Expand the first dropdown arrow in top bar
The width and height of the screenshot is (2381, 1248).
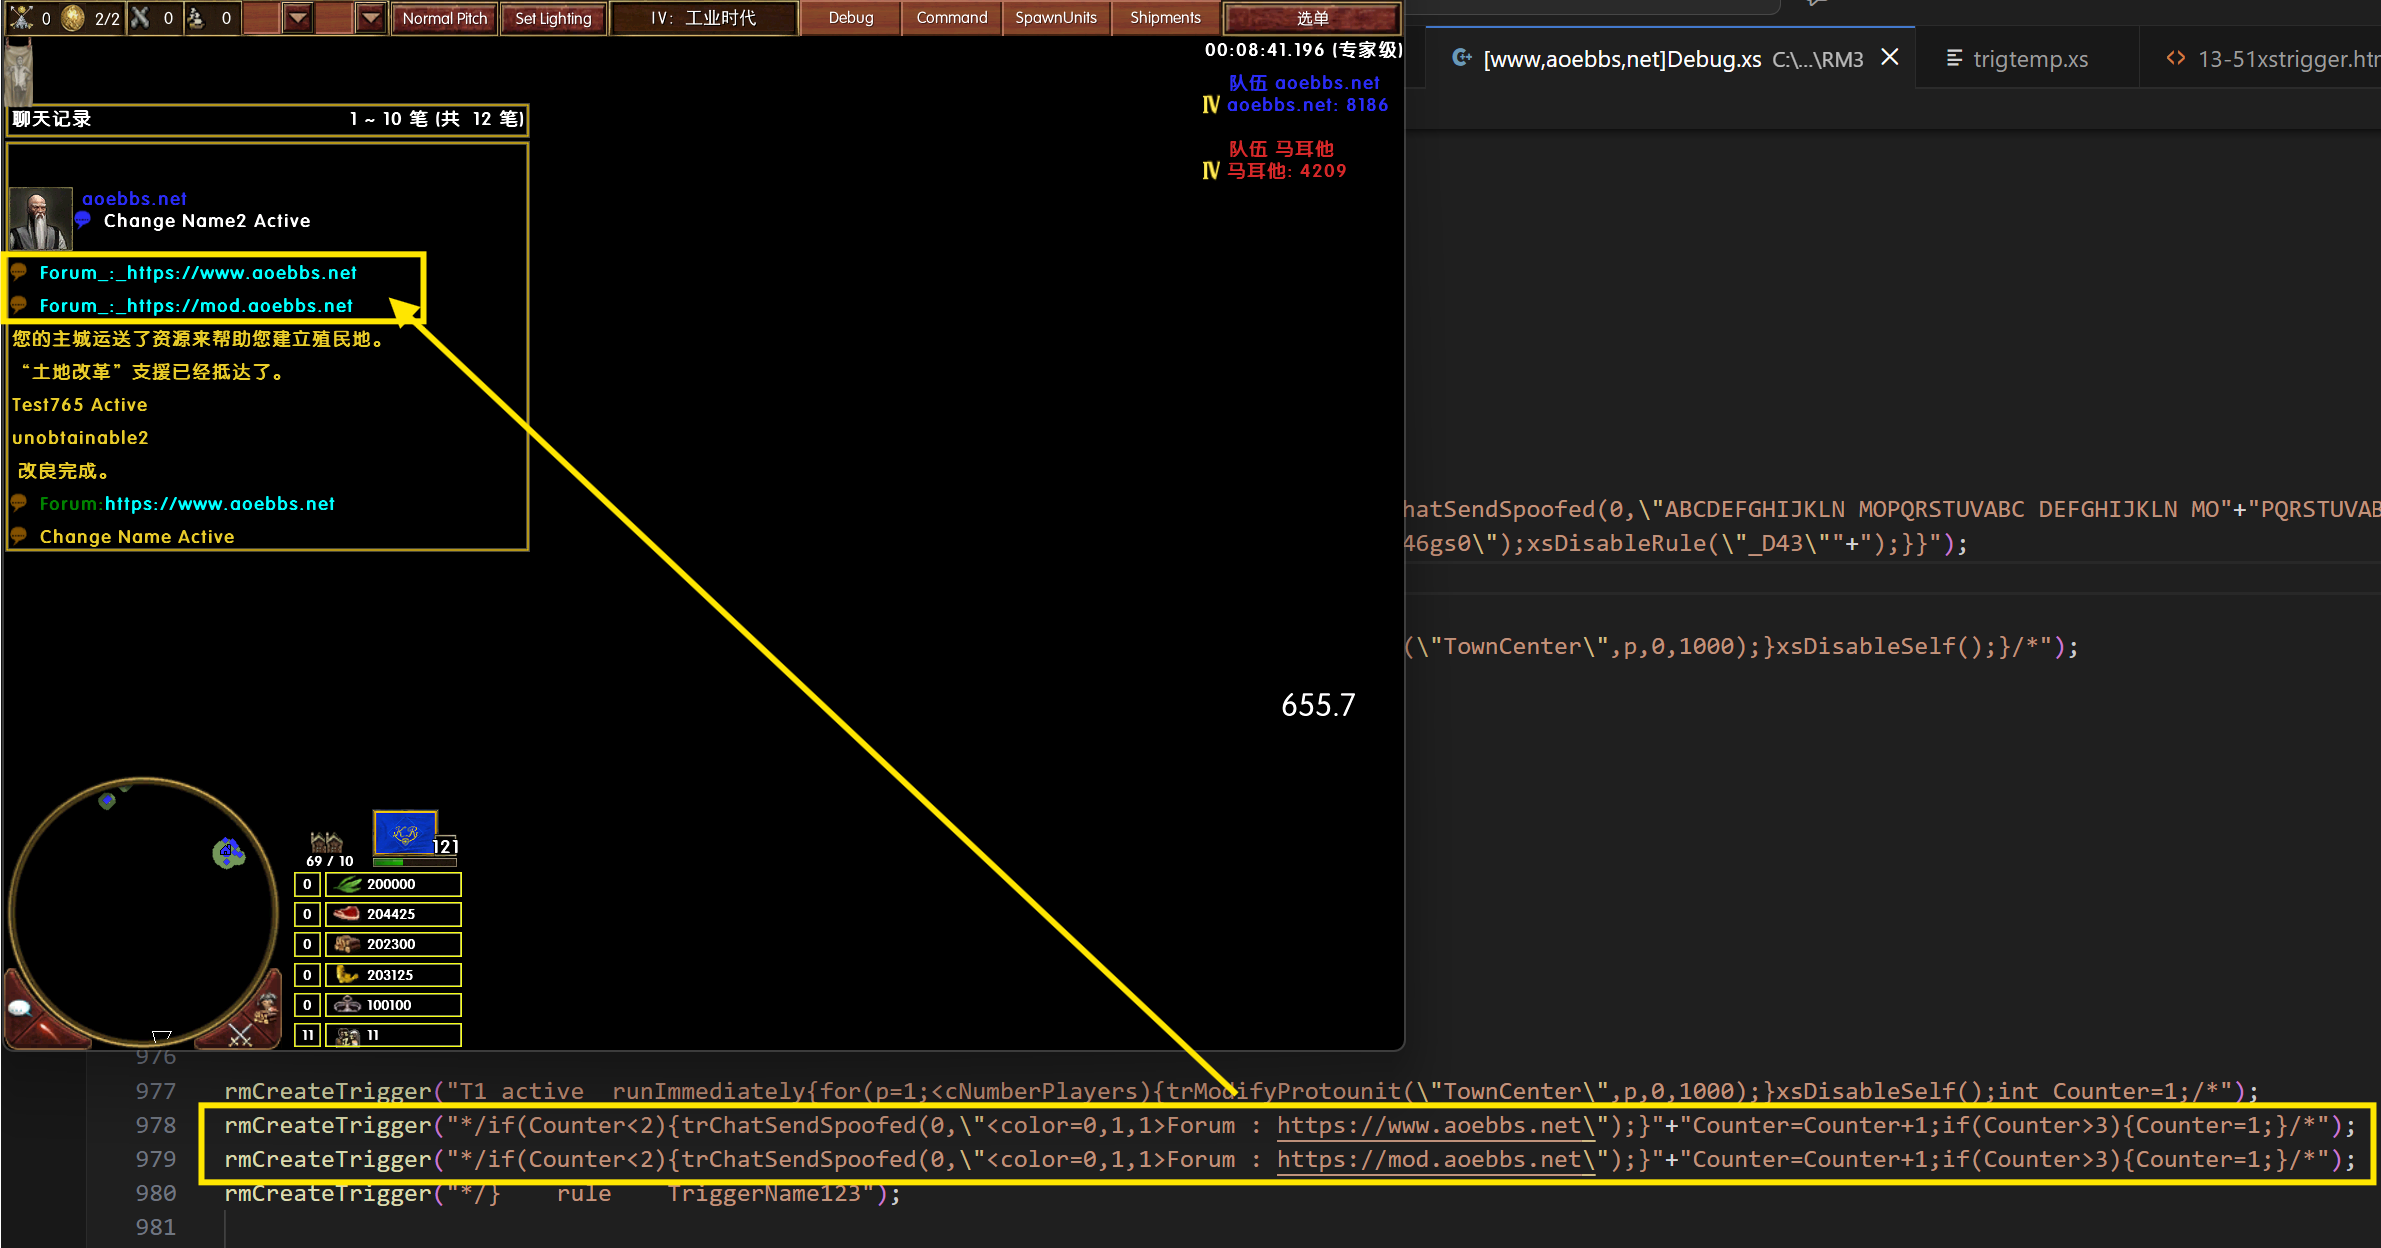[x=298, y=18]
